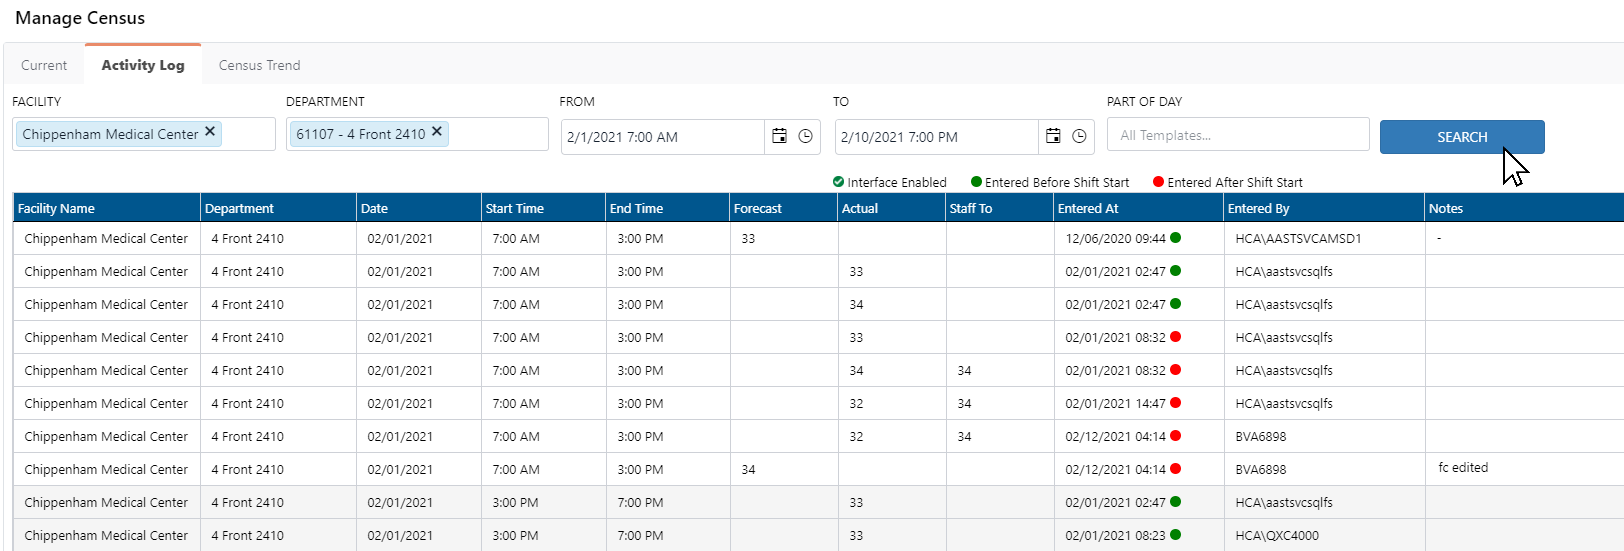This screenshot has width=1624, height=551.
Task: Remove Chippenham Medical Center facility tag
Action: (x=210, y=132)
